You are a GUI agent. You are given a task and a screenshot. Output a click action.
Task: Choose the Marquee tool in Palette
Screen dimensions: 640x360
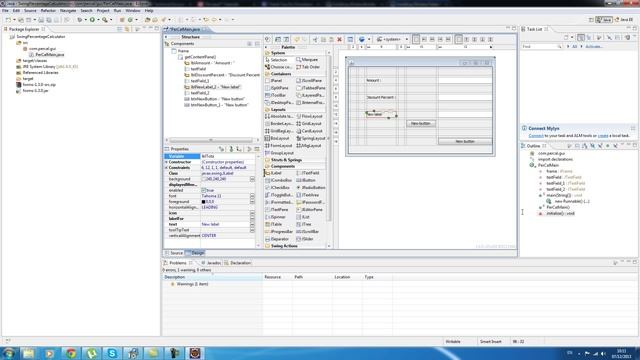(x=307, y=60)
